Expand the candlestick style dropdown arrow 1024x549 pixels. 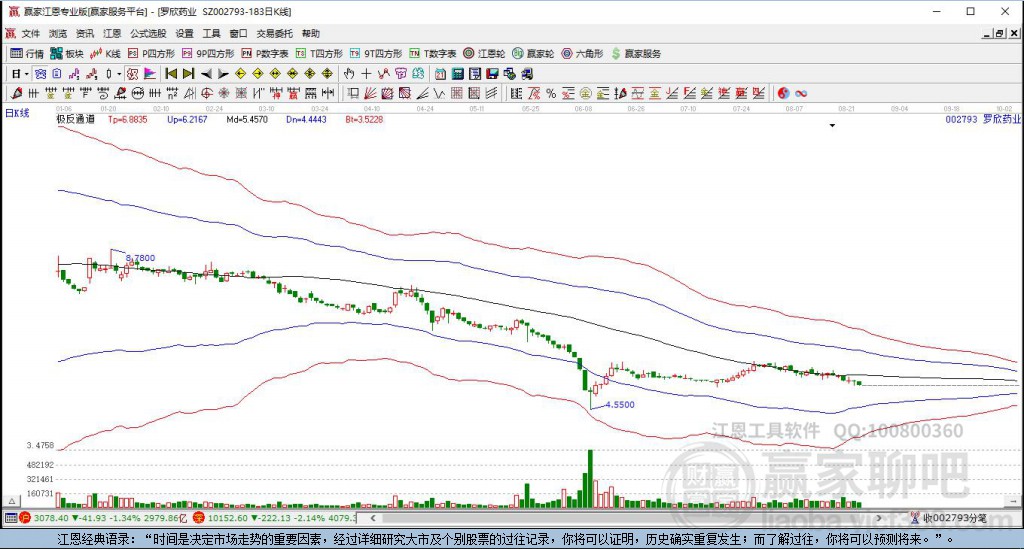118,74
